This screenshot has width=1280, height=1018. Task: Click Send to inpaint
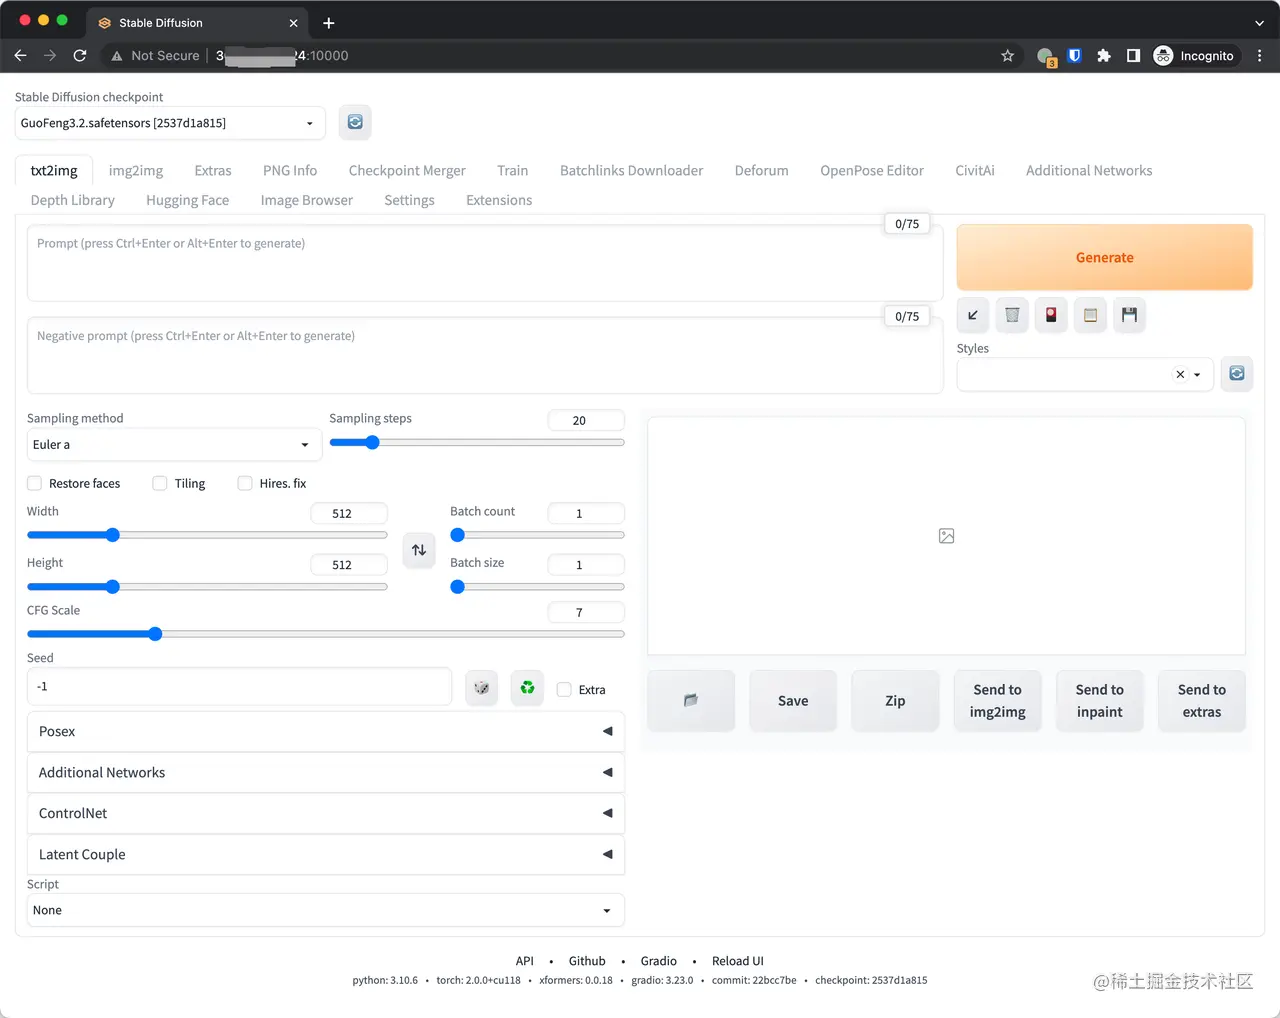(1100, 701)
